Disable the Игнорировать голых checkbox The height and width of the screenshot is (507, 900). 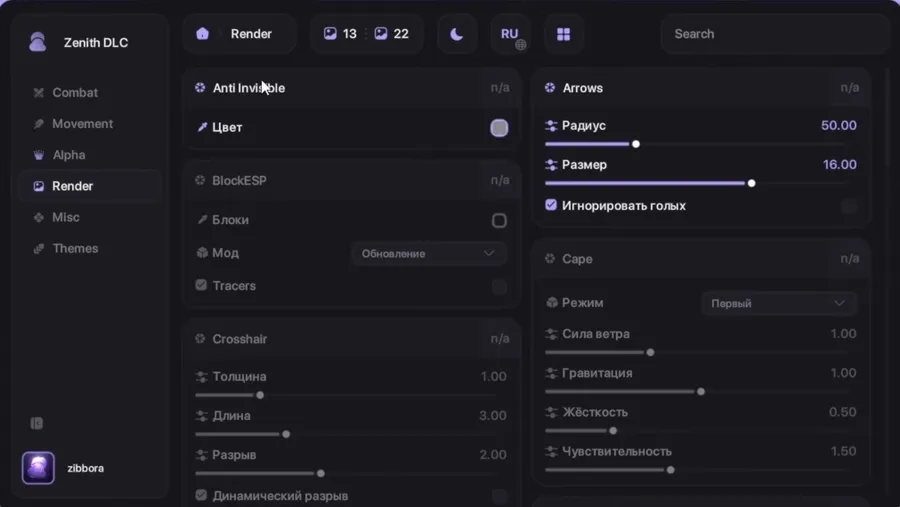[x=551, y=205]
